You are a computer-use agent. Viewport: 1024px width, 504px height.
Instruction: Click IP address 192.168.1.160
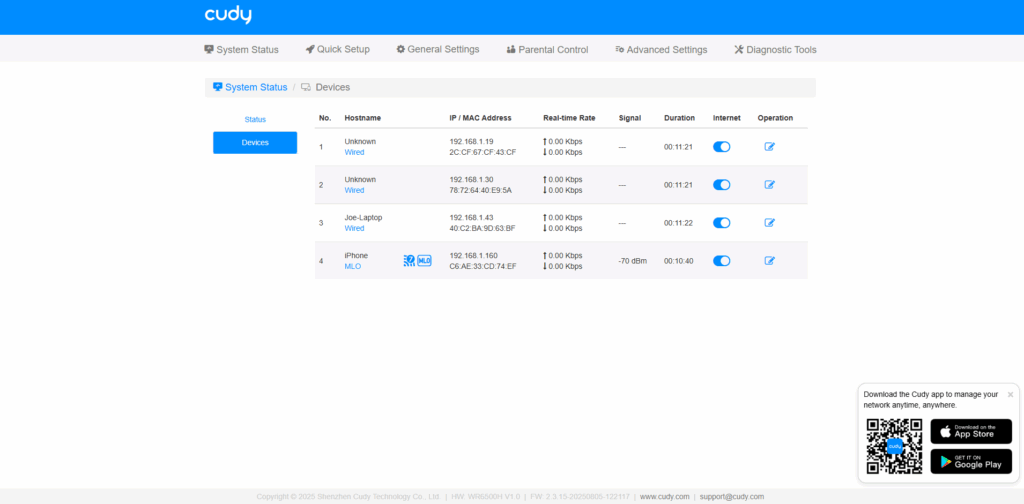473,255
